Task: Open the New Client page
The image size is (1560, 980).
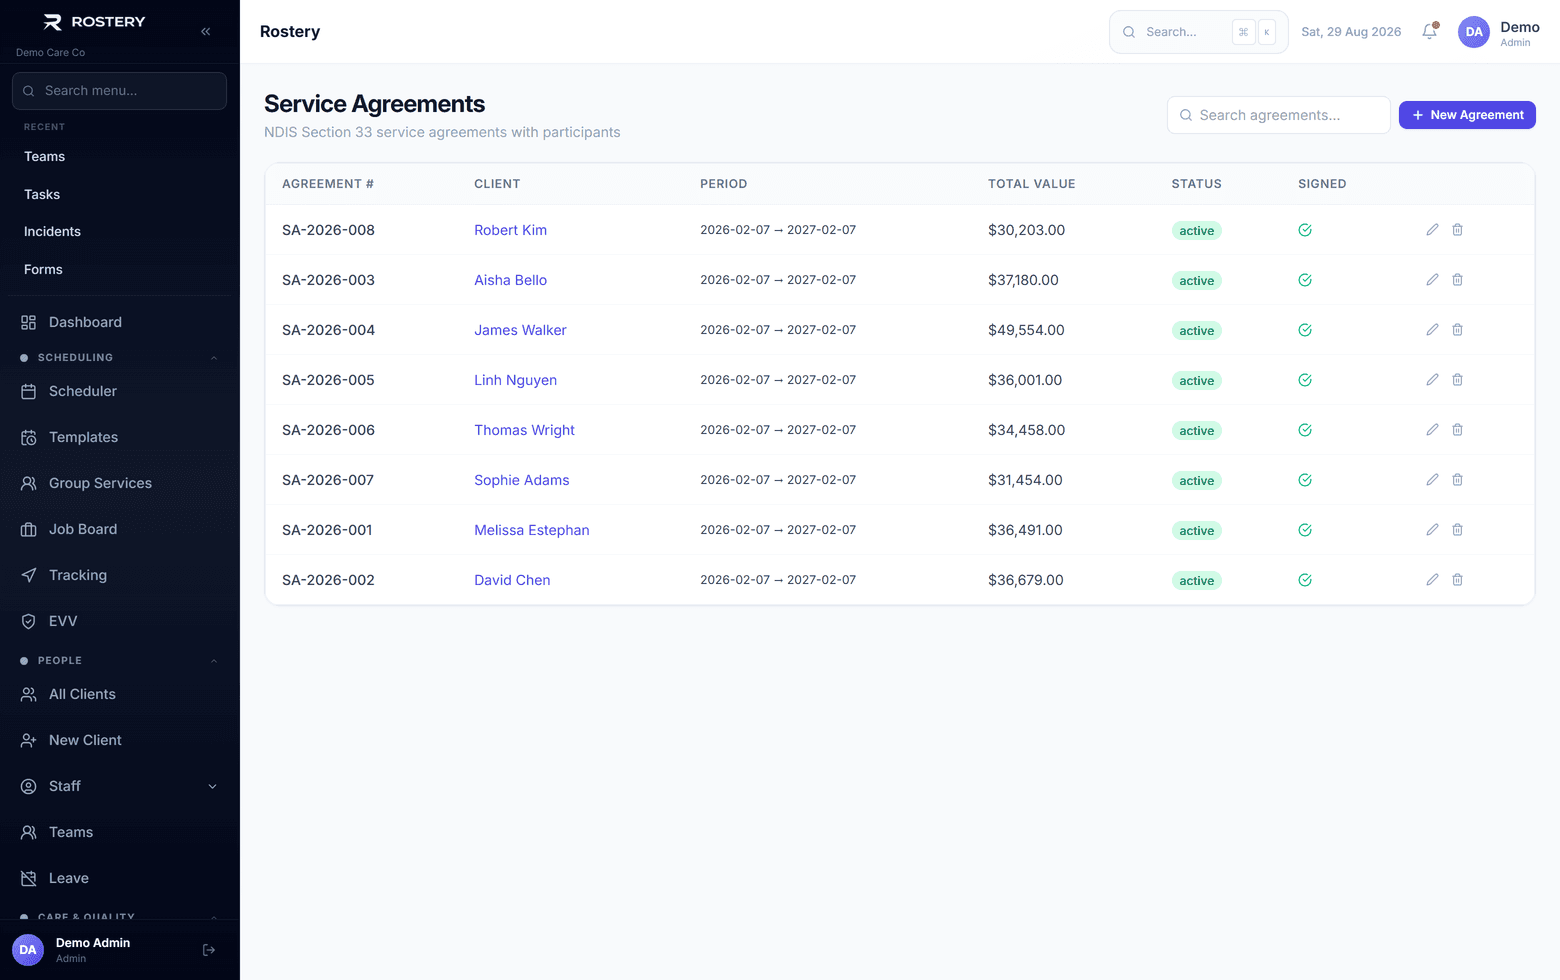Action: pyautogui.click(x=119, y=740)
